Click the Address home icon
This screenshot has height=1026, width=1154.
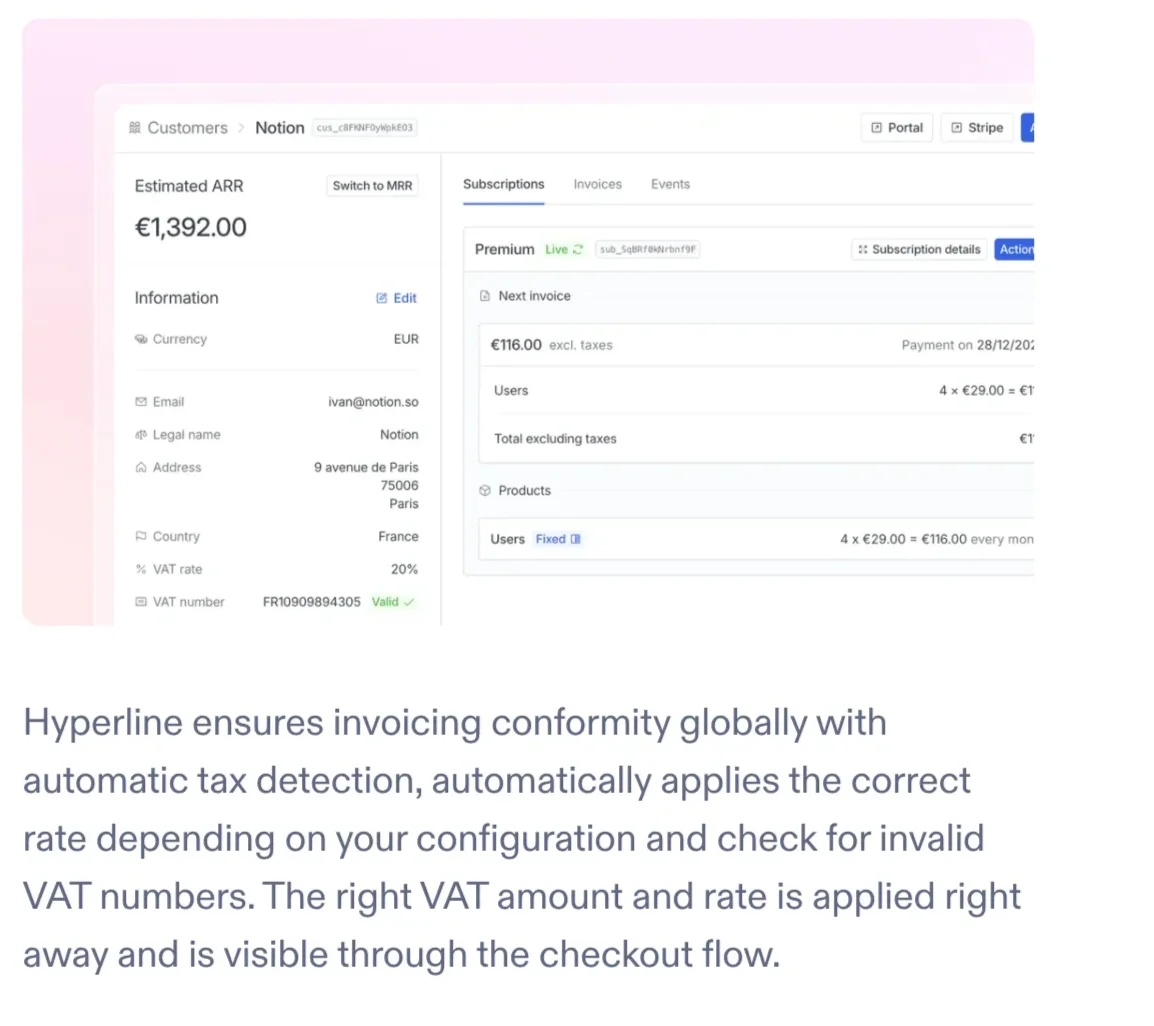pos(141,467)
